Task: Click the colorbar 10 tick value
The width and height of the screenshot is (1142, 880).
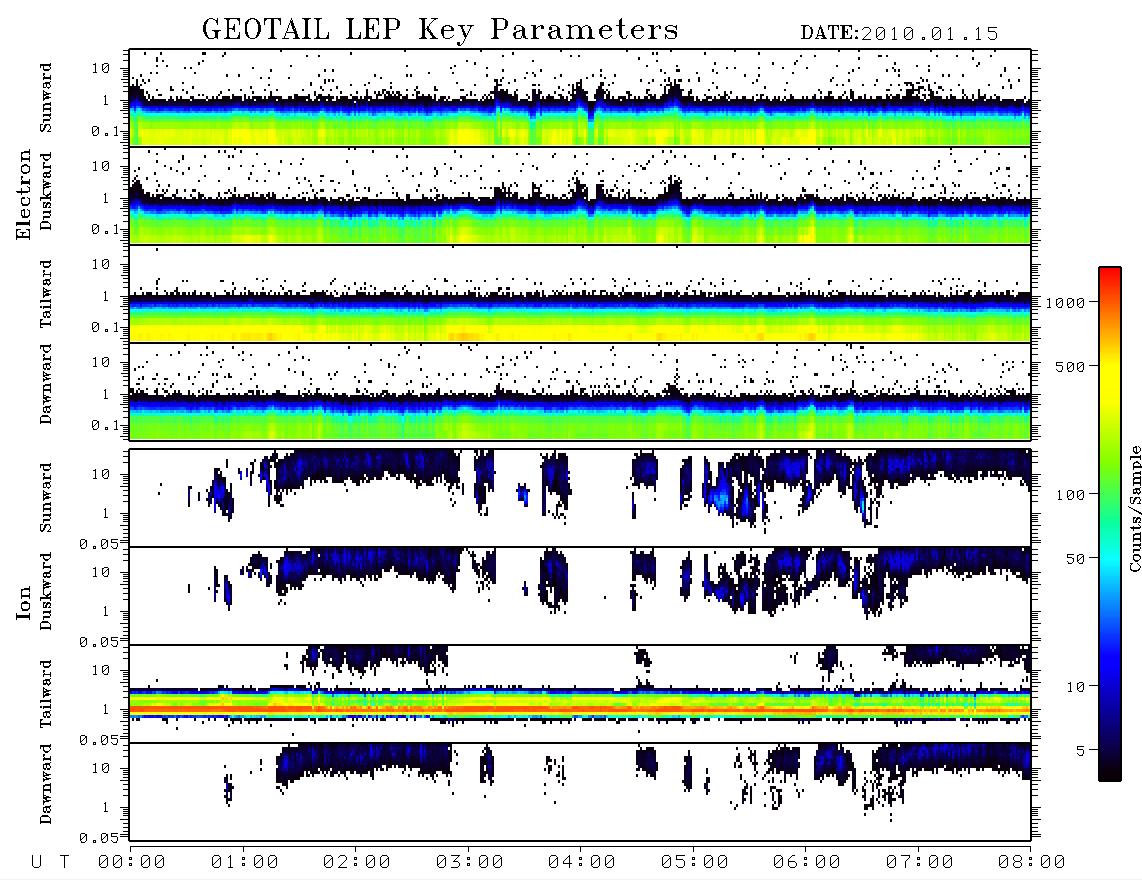Action: click(1076, 687)
